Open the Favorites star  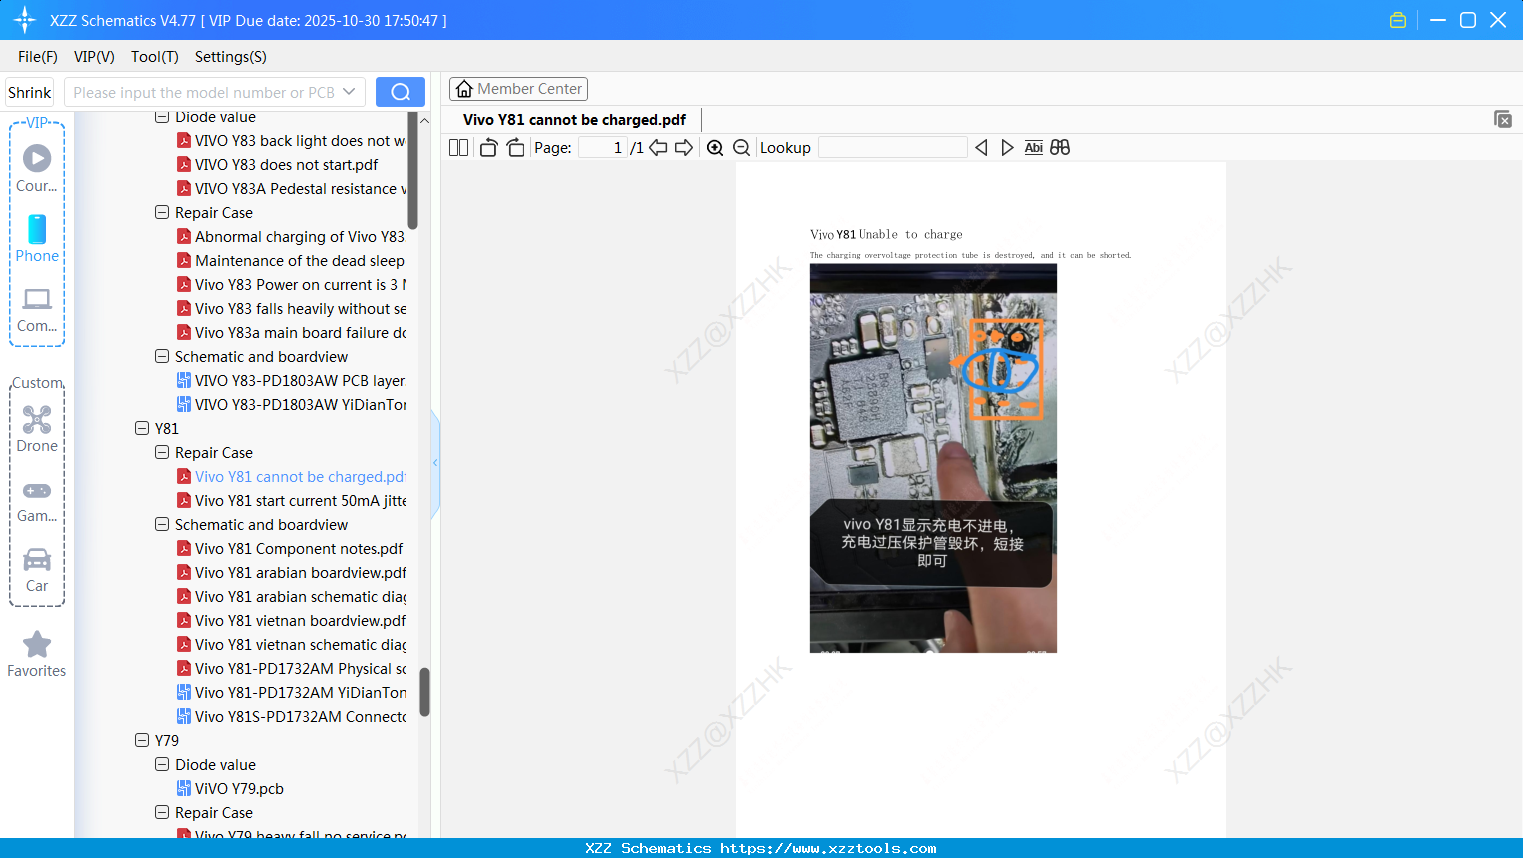(37, 654)
